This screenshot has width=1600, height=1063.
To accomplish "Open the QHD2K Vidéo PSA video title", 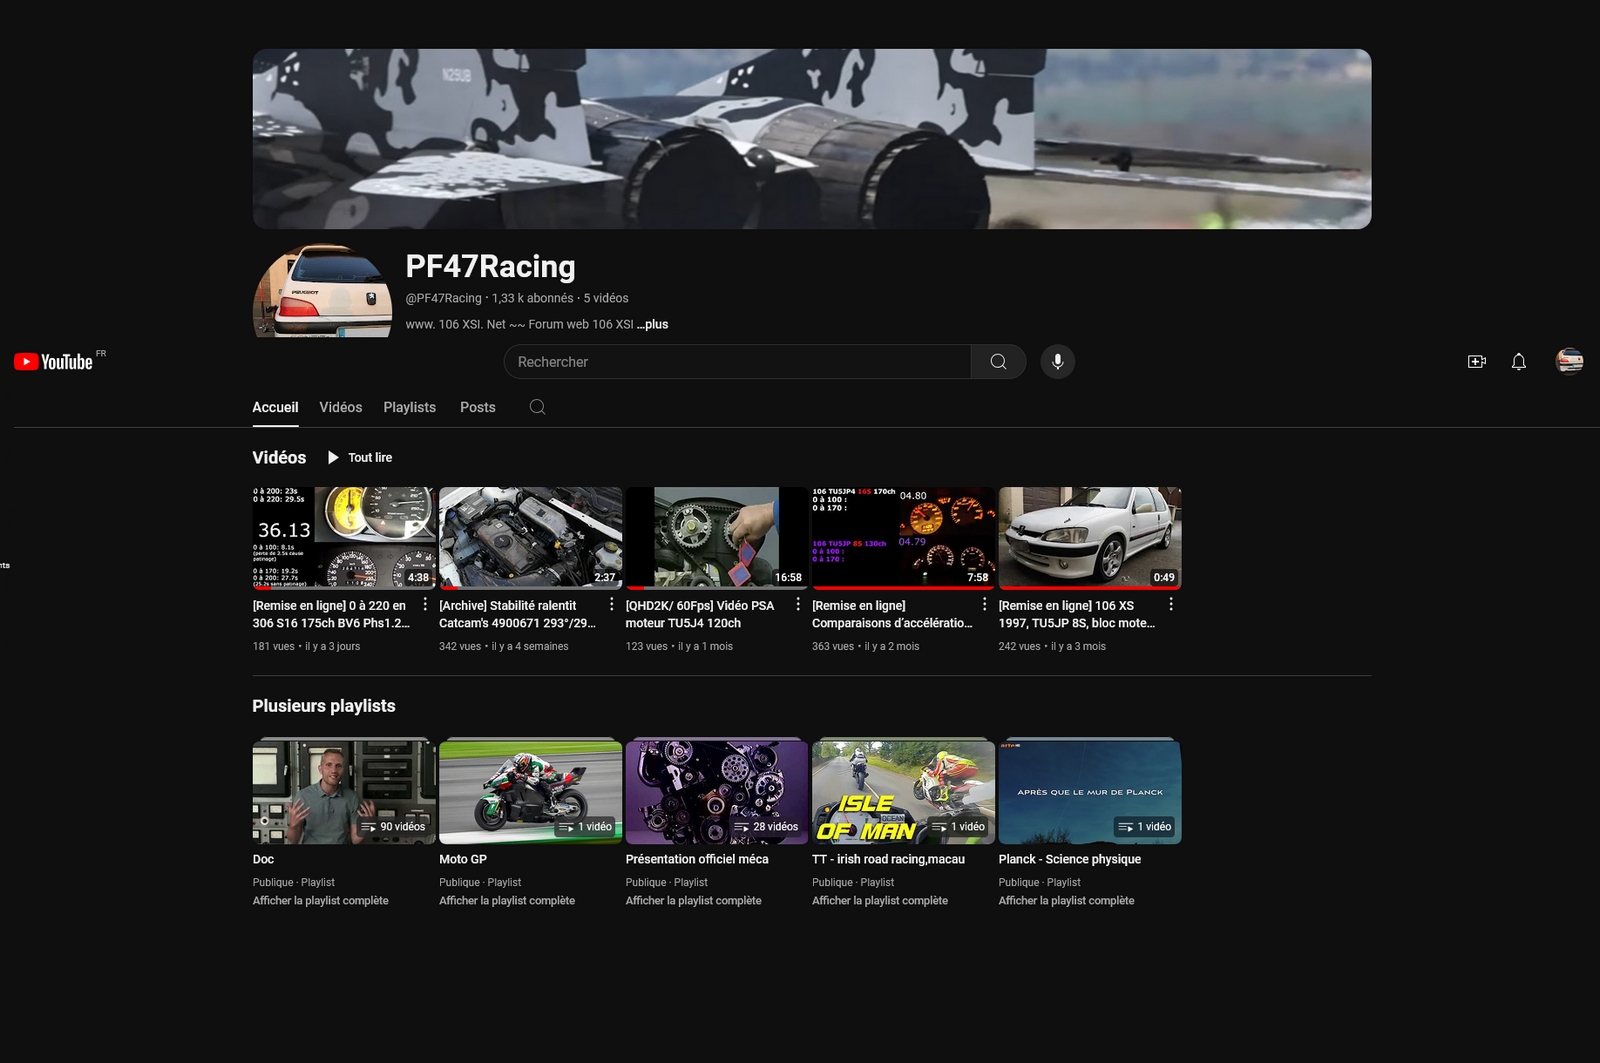I will [699, 614].
